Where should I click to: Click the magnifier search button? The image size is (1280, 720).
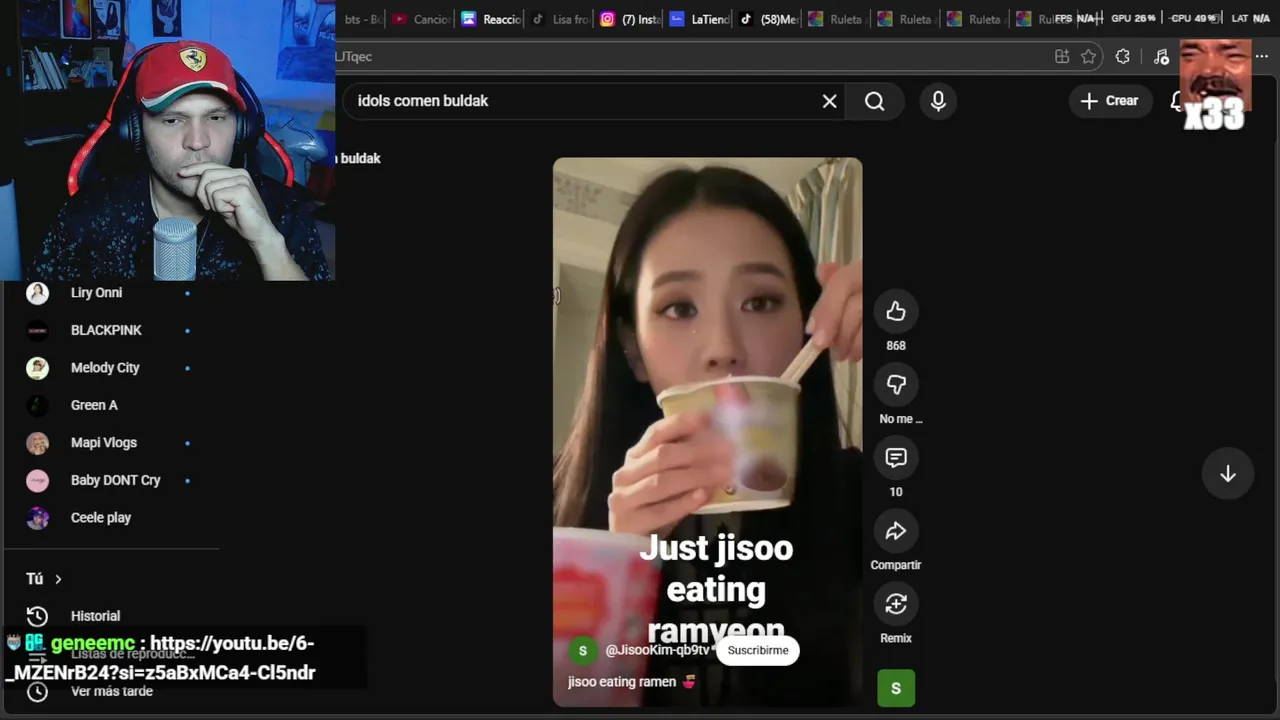coord(875,101)
